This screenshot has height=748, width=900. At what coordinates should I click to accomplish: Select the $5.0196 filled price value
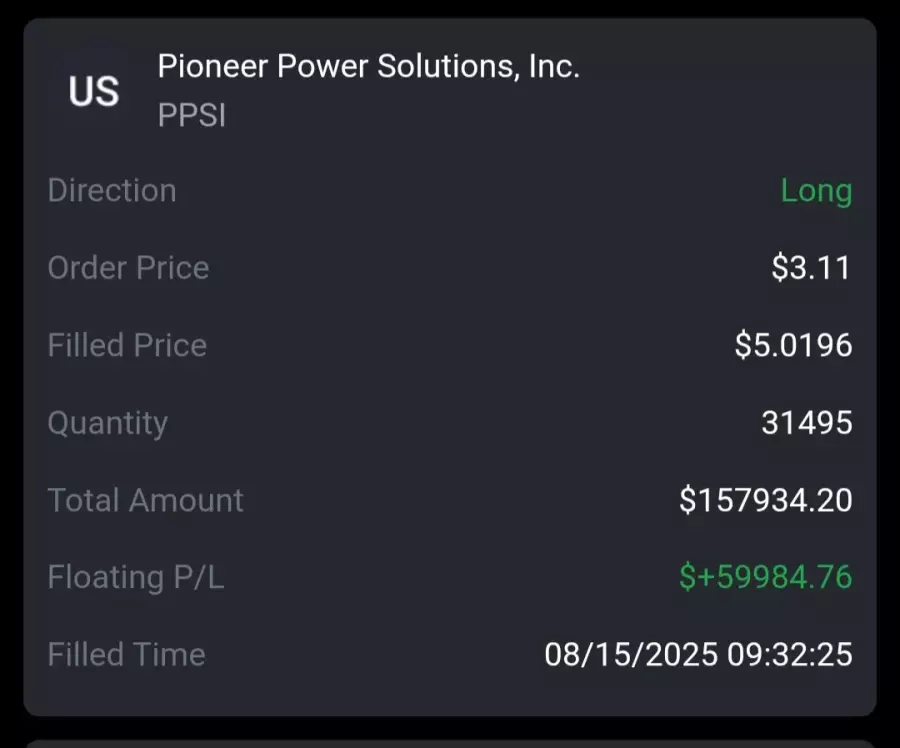click(793, 345)
